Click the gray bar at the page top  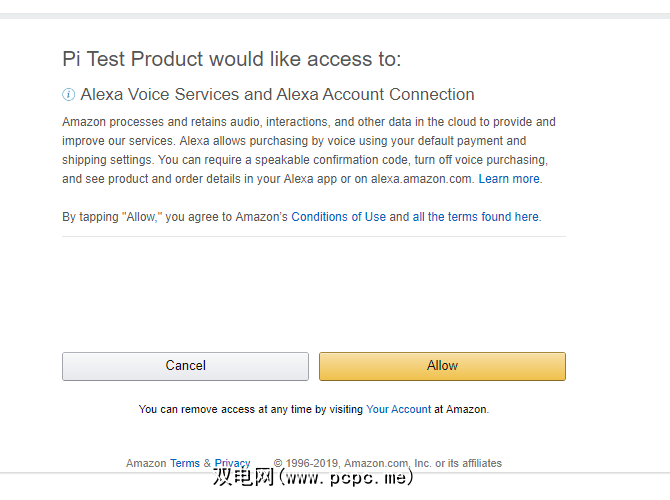point(335,15)
